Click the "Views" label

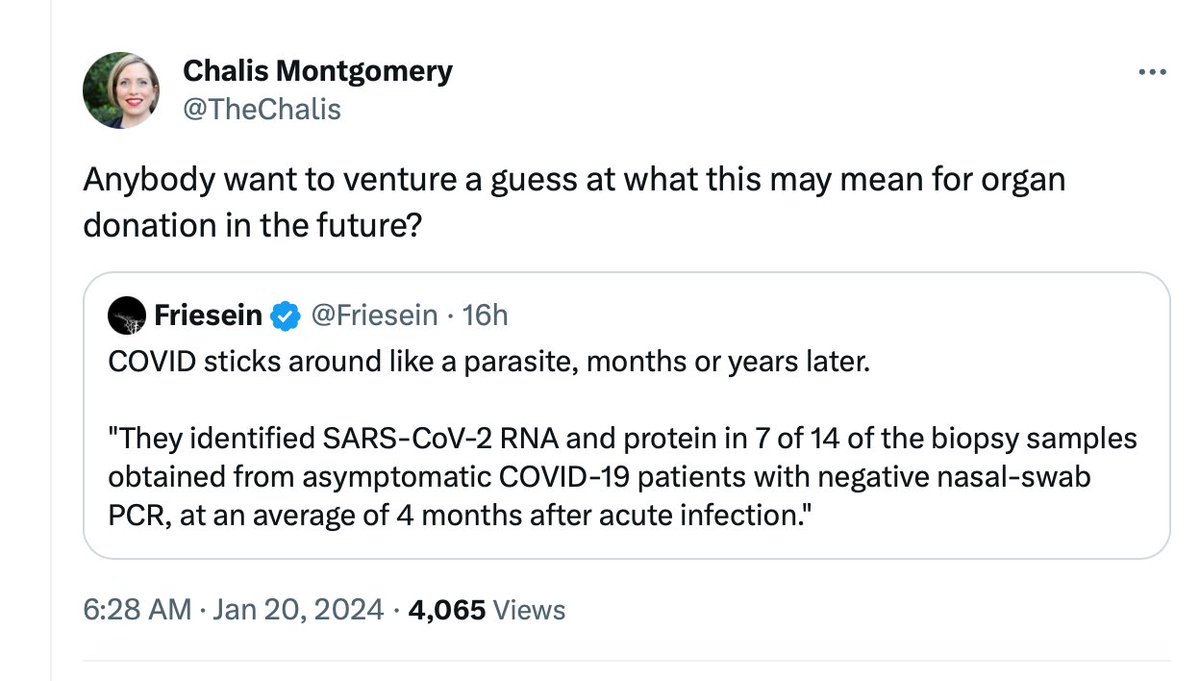click(530, 610)
